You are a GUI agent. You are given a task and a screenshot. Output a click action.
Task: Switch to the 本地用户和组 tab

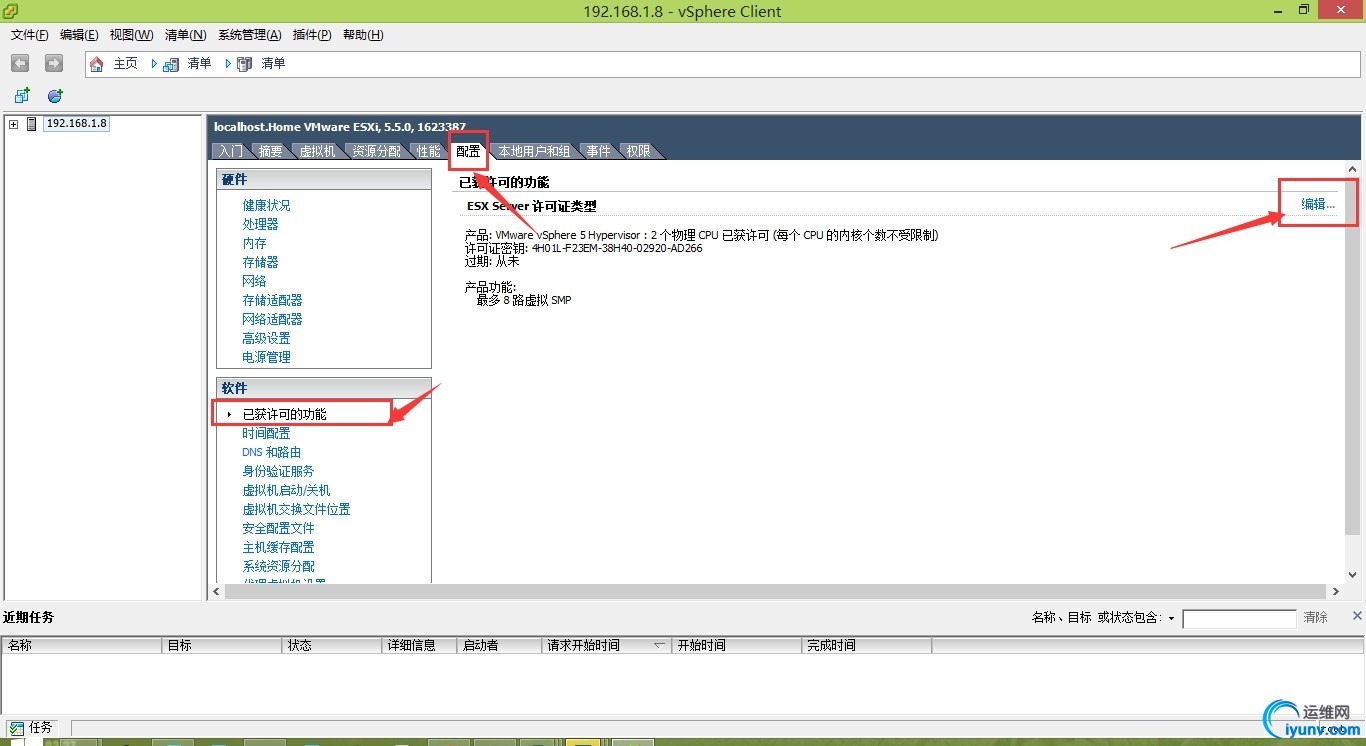click(534, 151)
